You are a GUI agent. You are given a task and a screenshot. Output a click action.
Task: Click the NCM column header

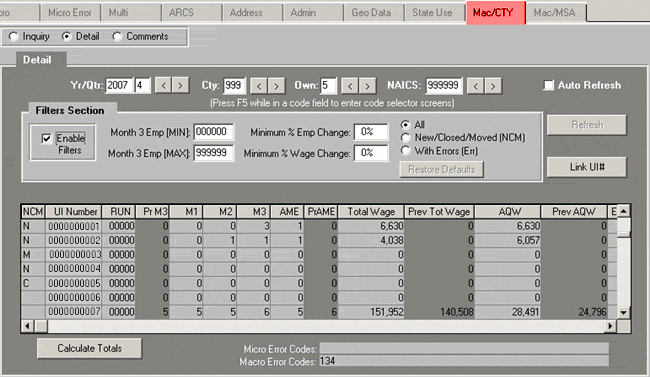[33, 212]
